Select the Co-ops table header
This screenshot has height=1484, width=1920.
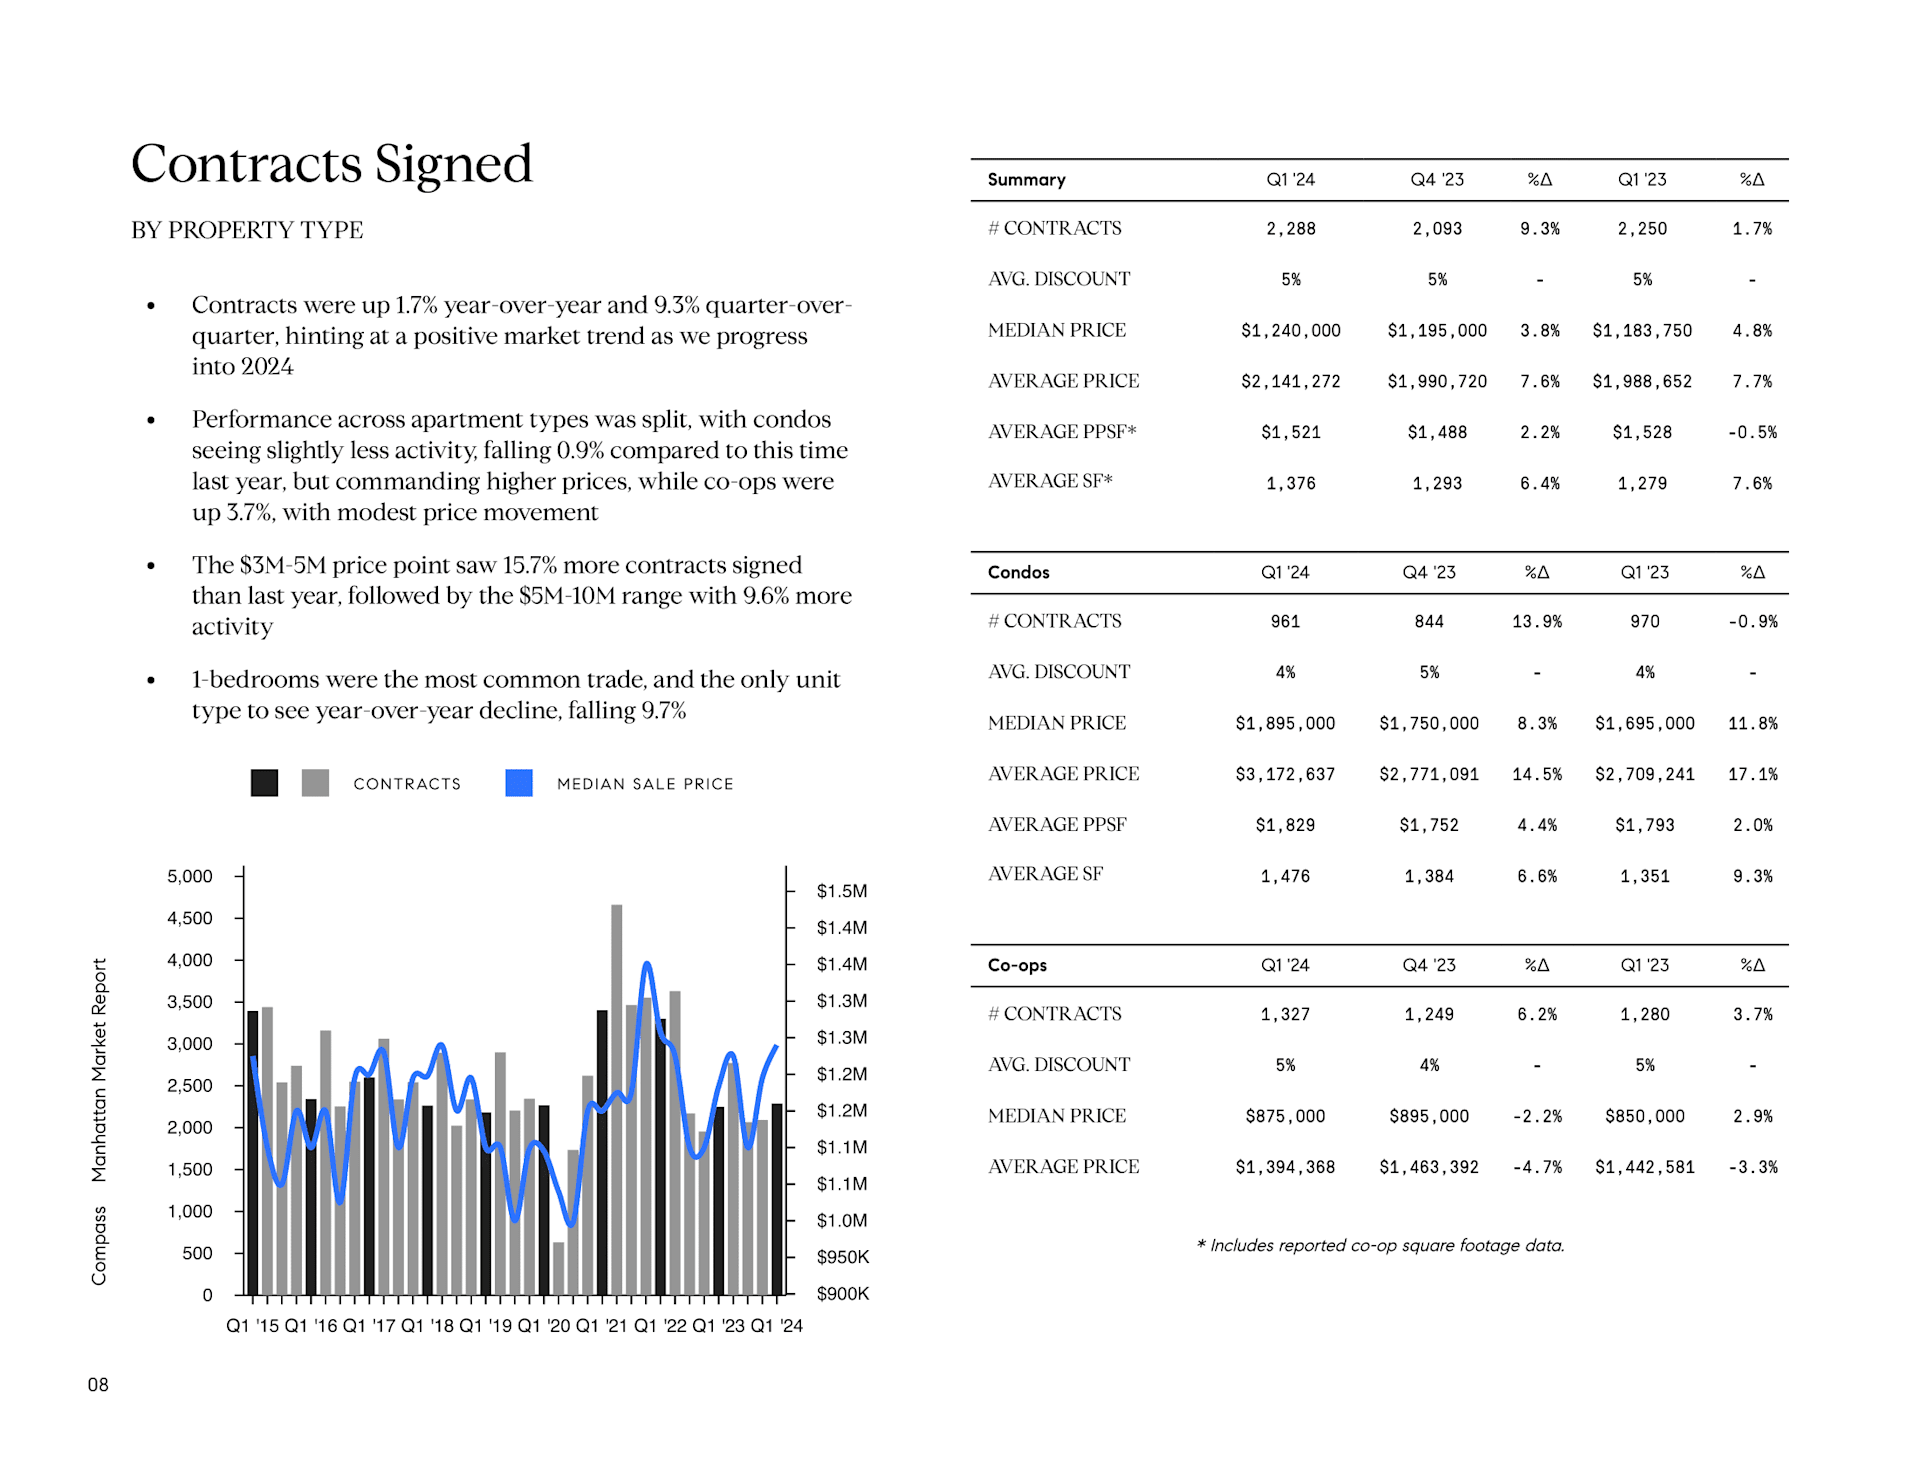coord(1017,965)
